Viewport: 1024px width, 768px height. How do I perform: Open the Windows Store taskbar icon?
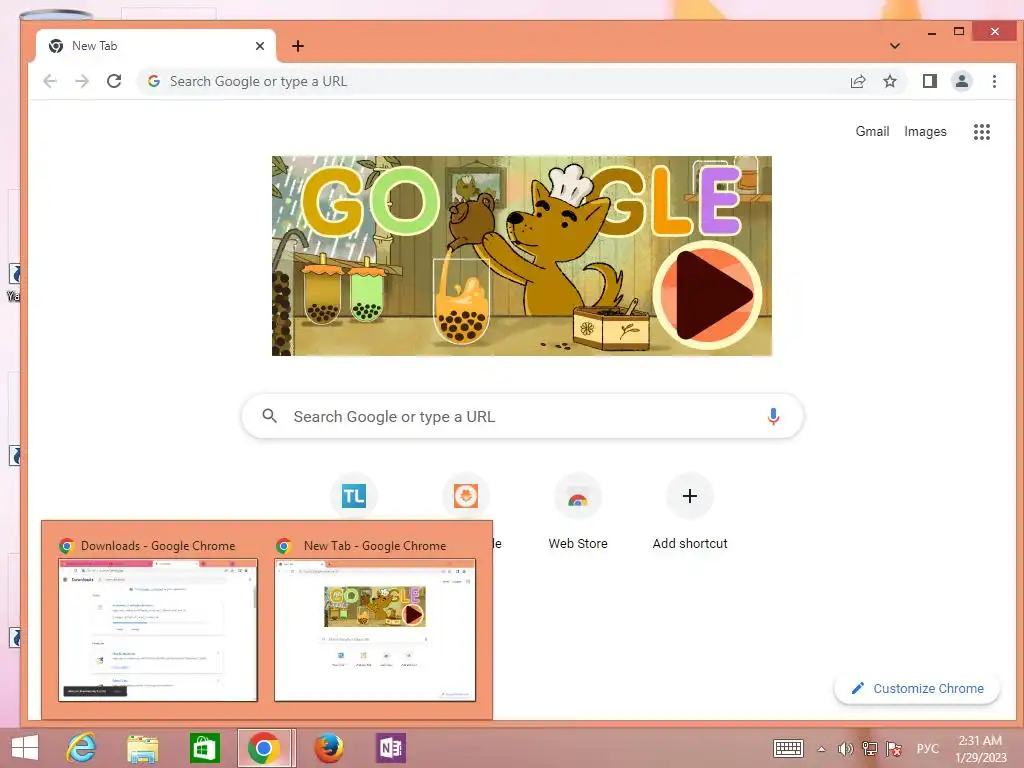tap(204, 748)
